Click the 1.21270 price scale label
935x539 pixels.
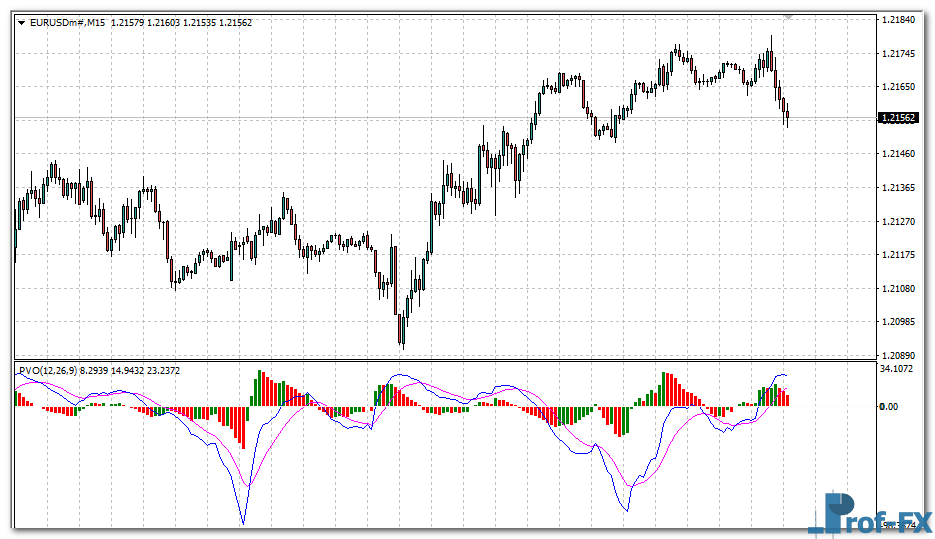[900, 222]
